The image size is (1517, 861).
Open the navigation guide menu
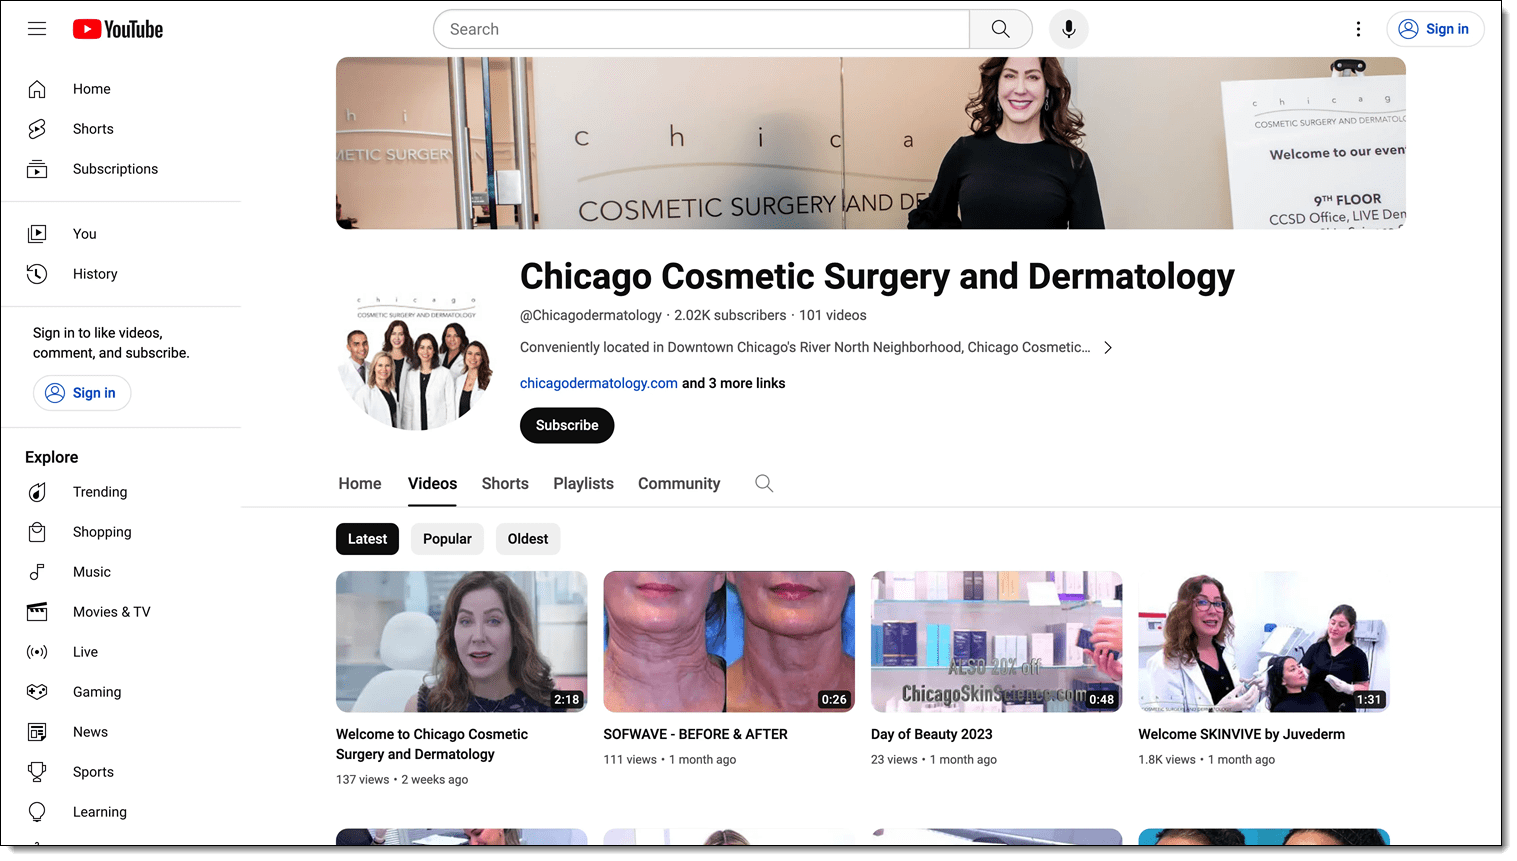tap(37, 29)
